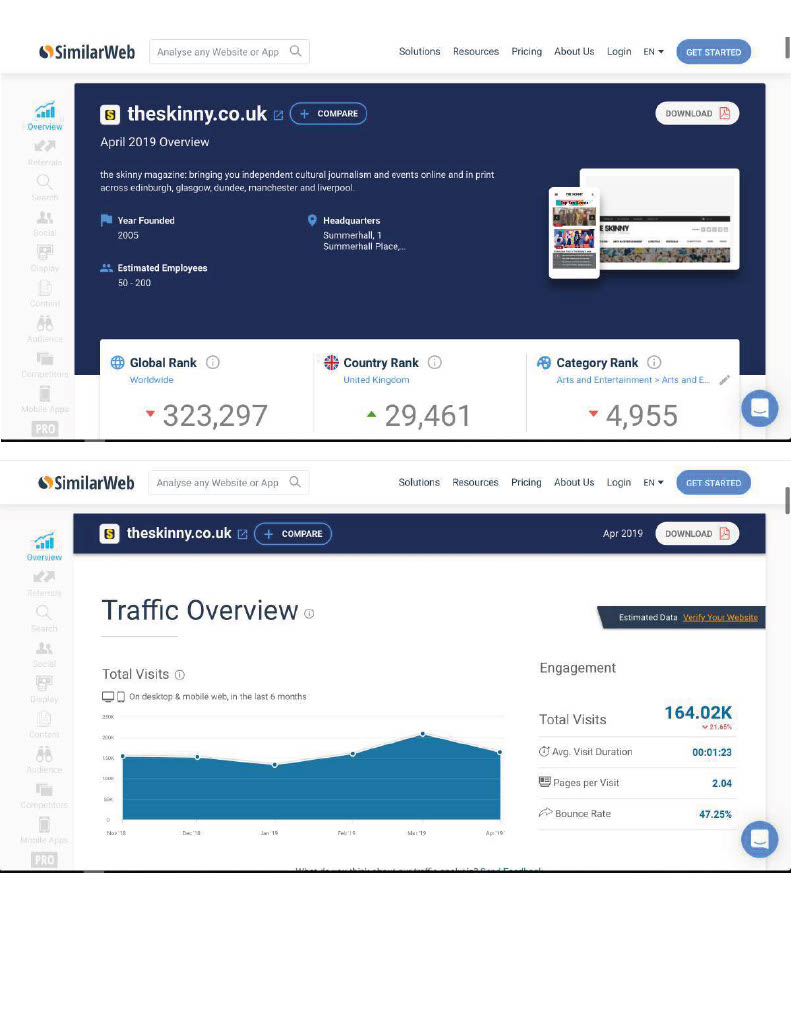791x1024 pixels.
Task: Click the Apr'19 data point on chart
Action: click(500, 752)
